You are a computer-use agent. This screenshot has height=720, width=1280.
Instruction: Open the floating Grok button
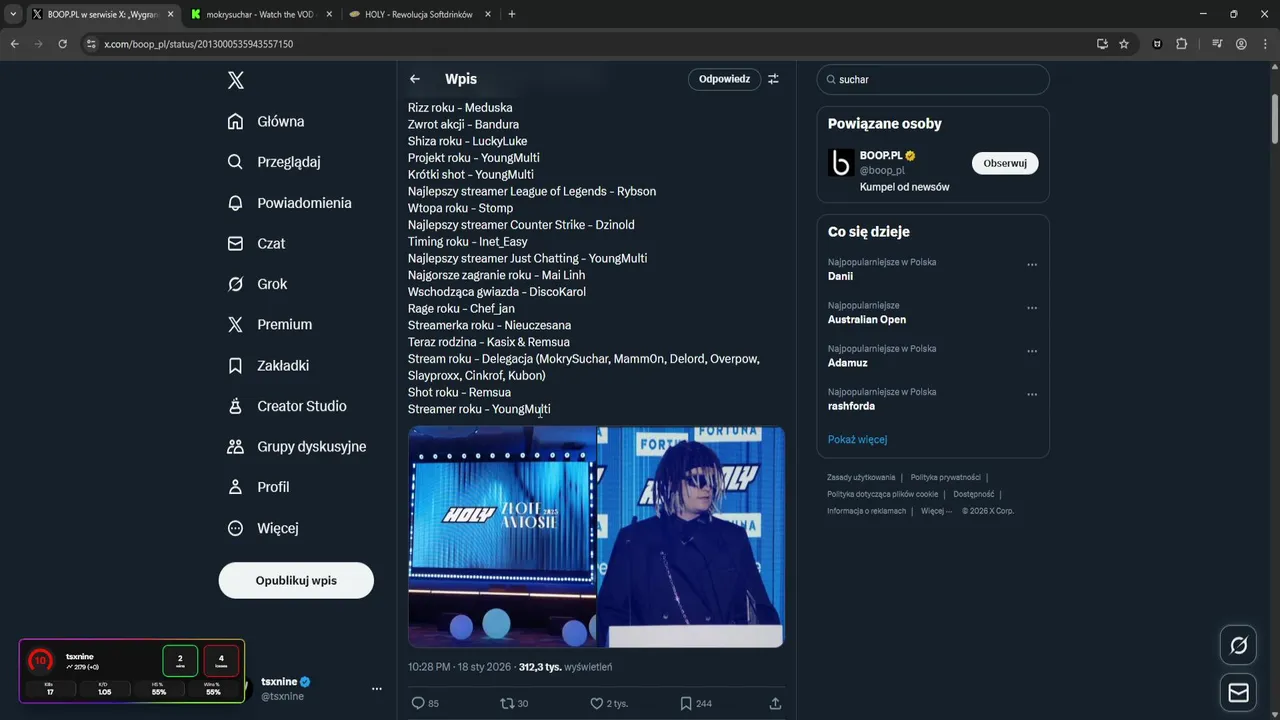[1239, 646]
